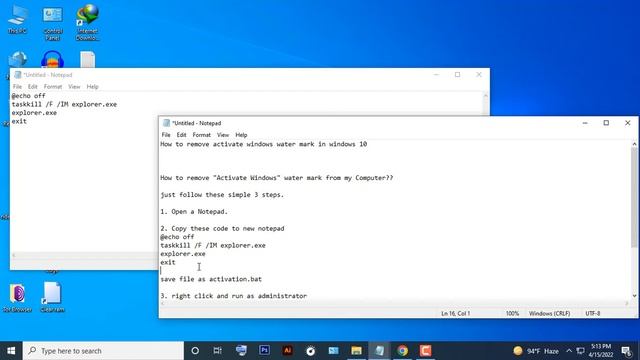Launch Photoshop from the taskbar
The height and width of the screenshot is (360, 640).
[x=264, y=350]
